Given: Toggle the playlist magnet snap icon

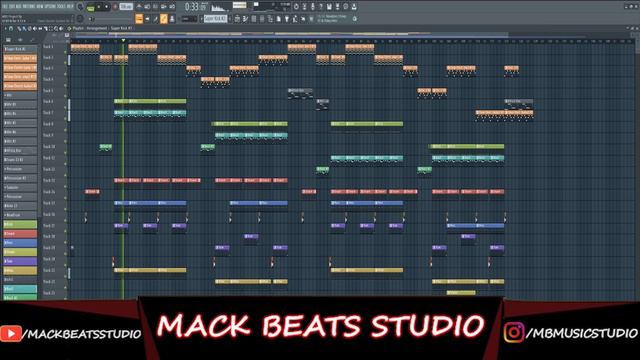Looking at the screenshot, I should [11, 29].
